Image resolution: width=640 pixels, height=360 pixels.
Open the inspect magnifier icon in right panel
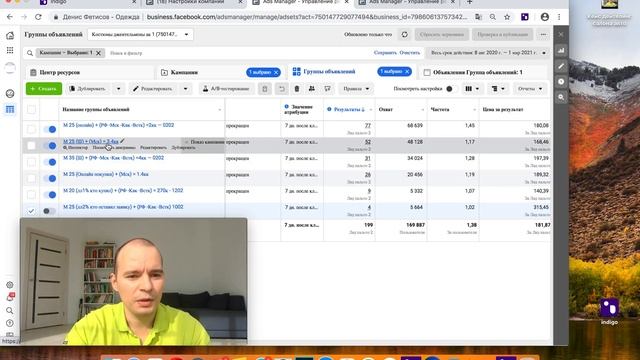(x=561, y=97)
